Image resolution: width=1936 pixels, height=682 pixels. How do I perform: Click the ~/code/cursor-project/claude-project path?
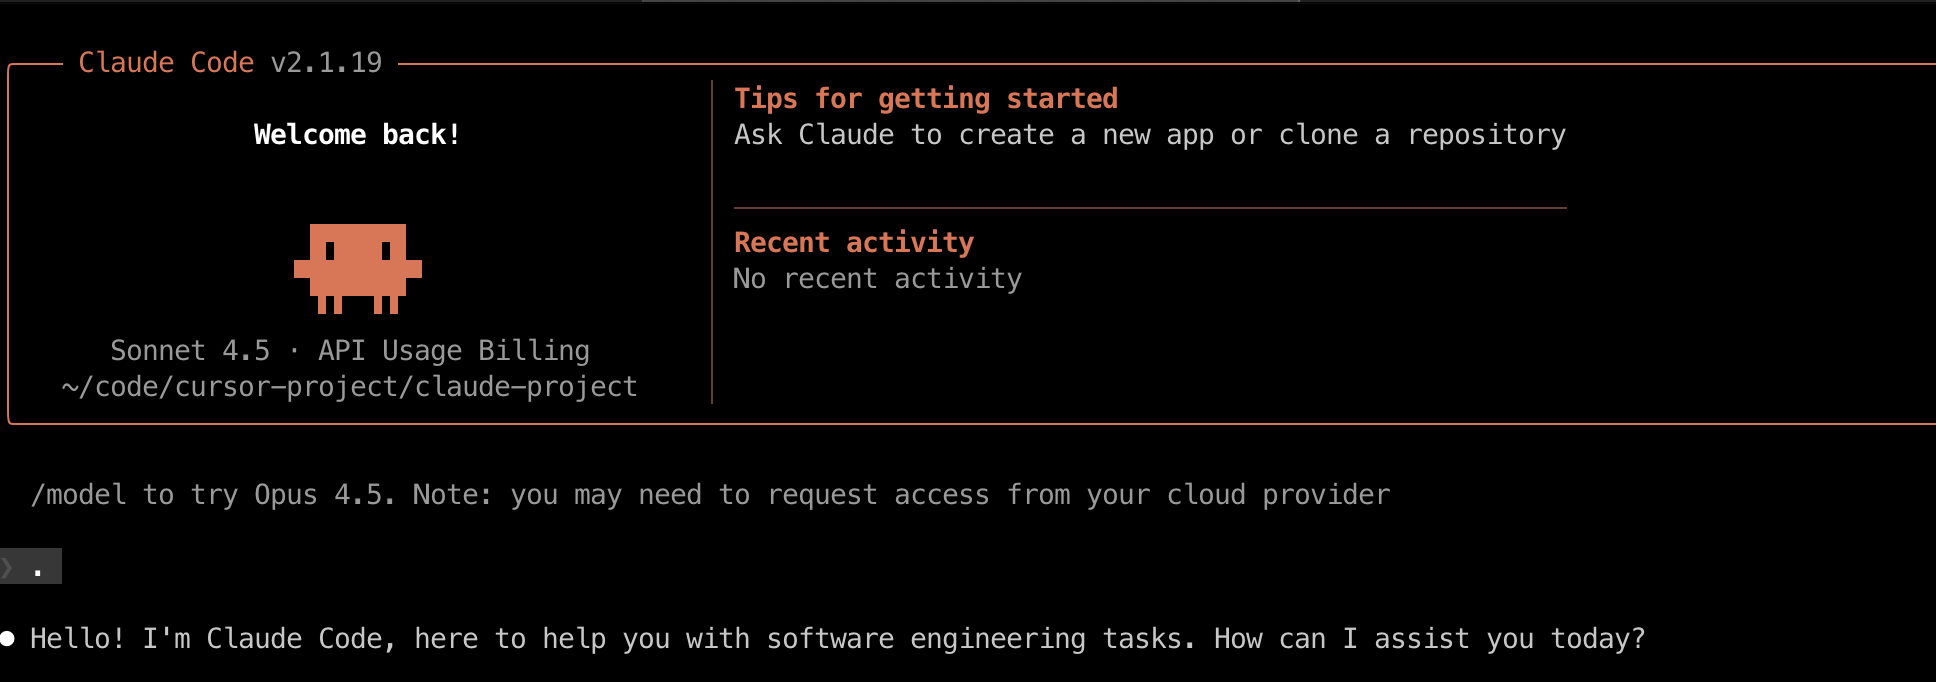point(349,387)
